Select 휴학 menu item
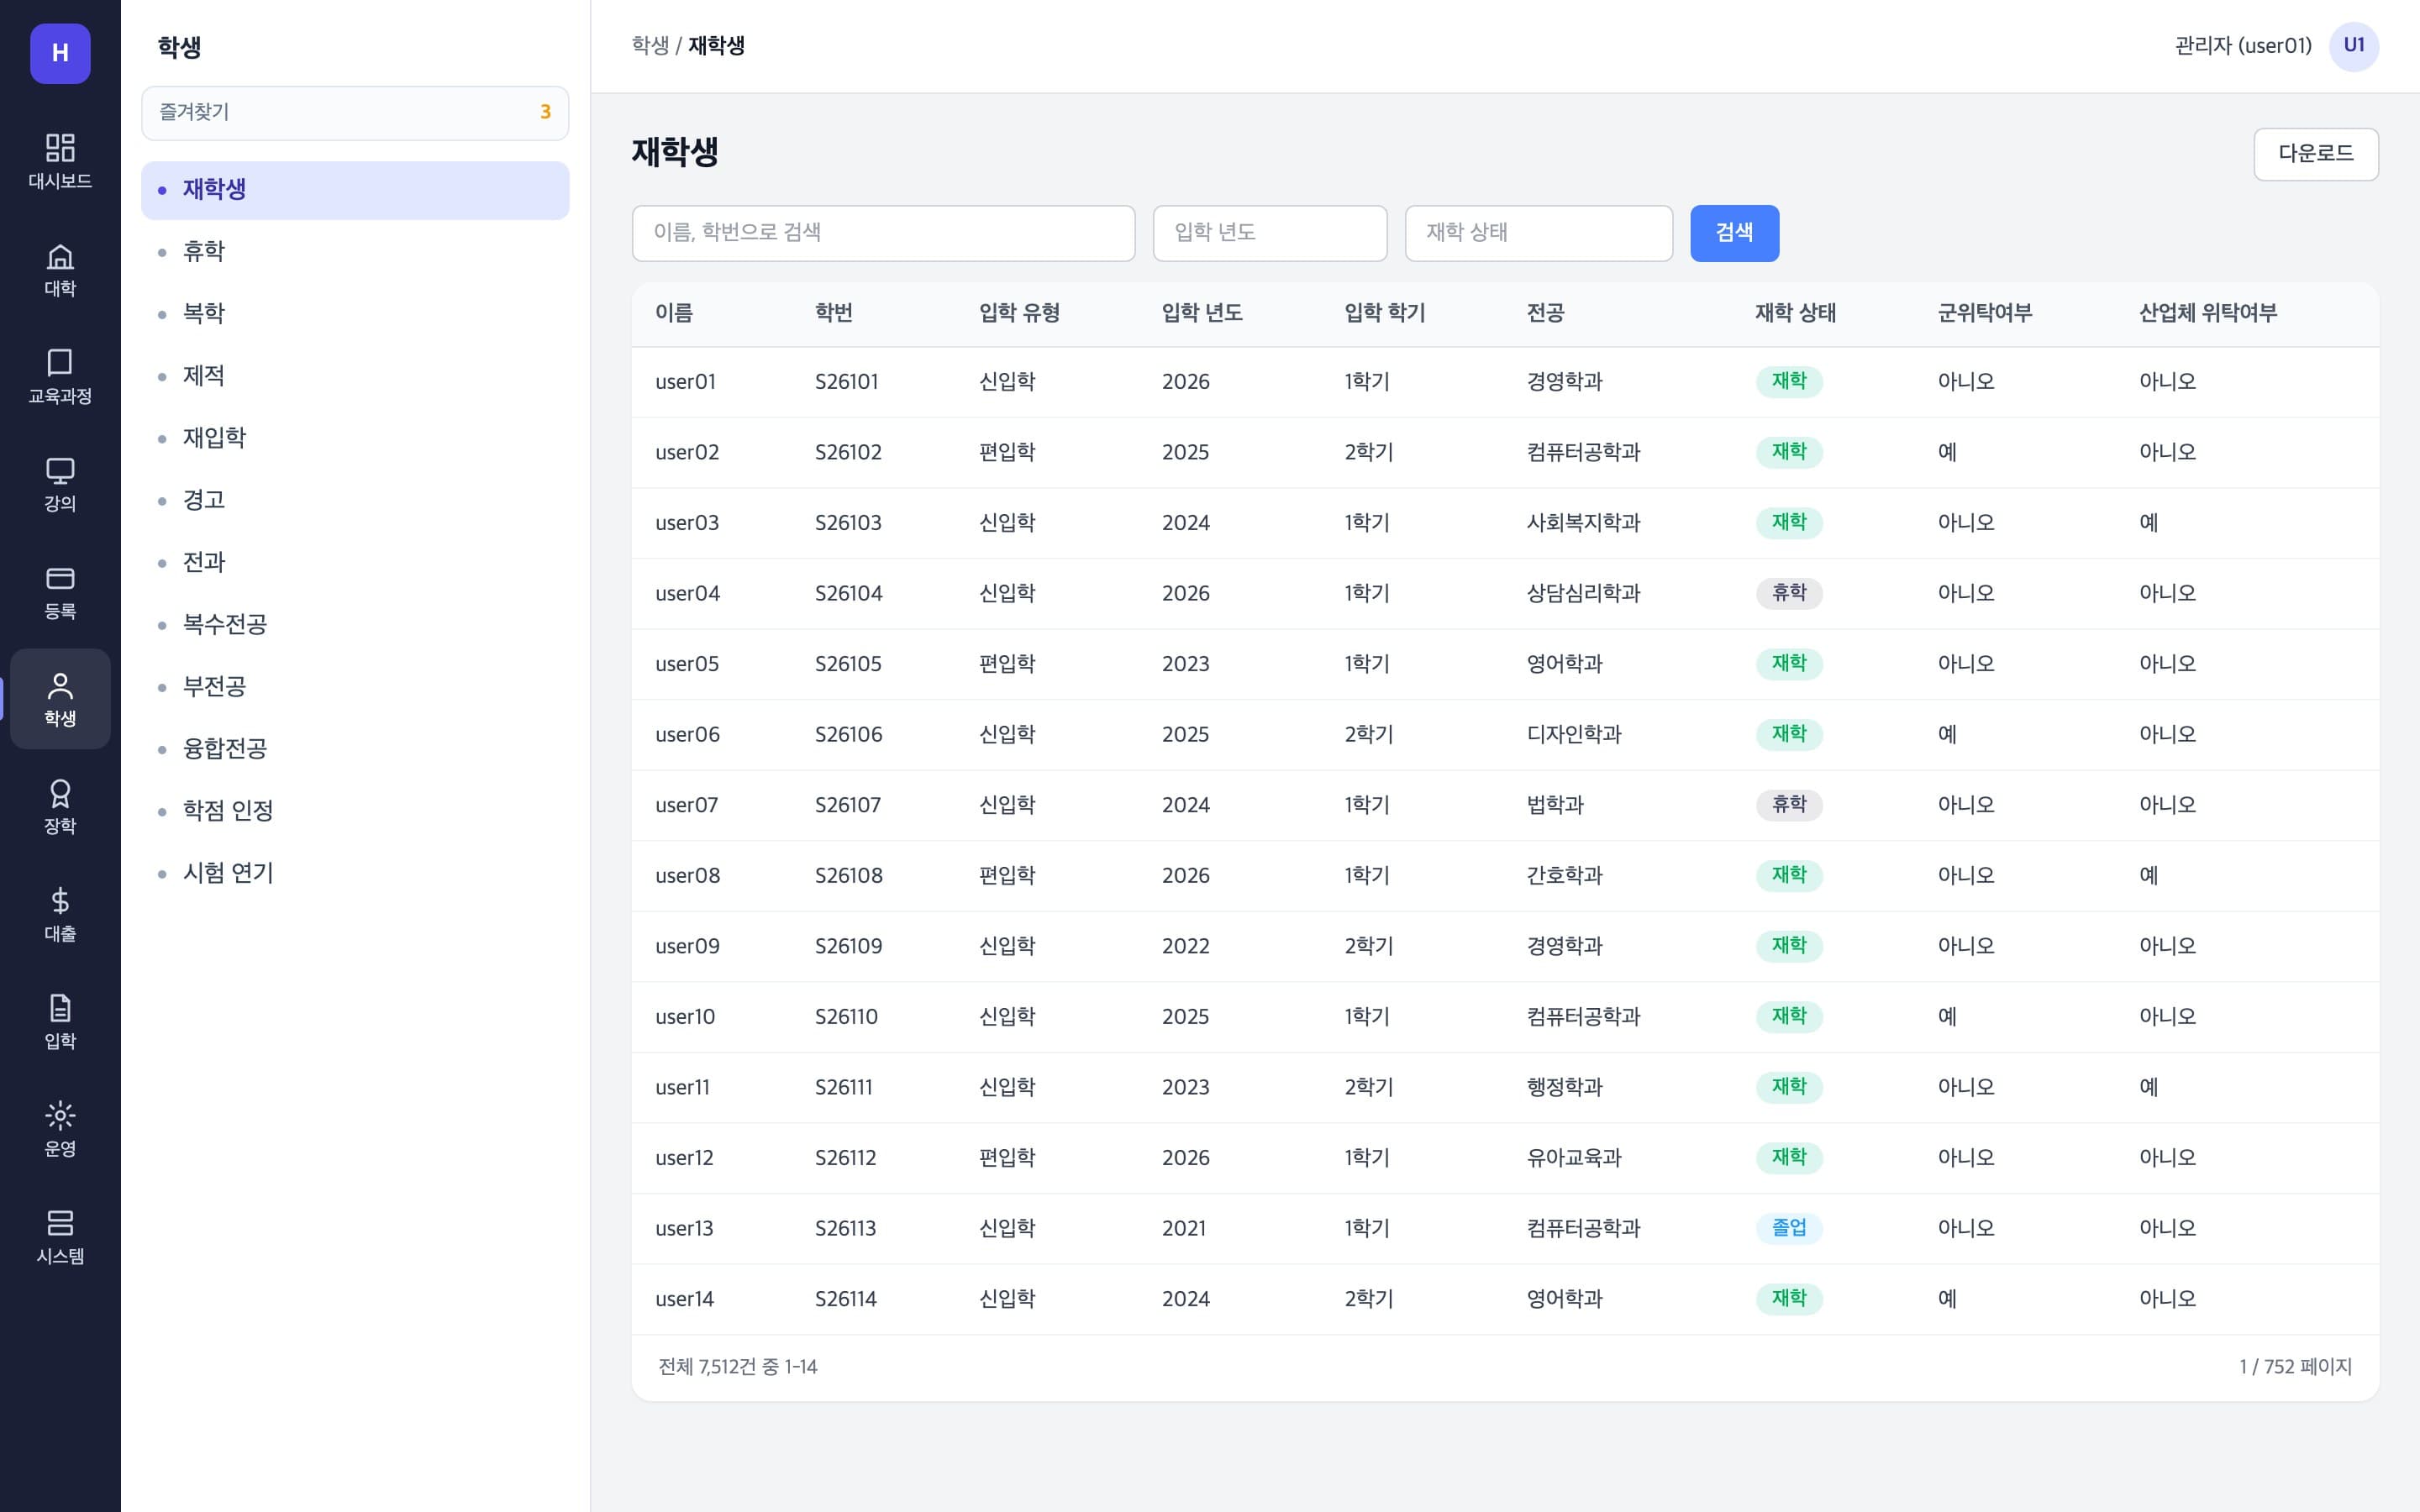Screen dimensions: 2420x1512 click(x=355, y=252)
